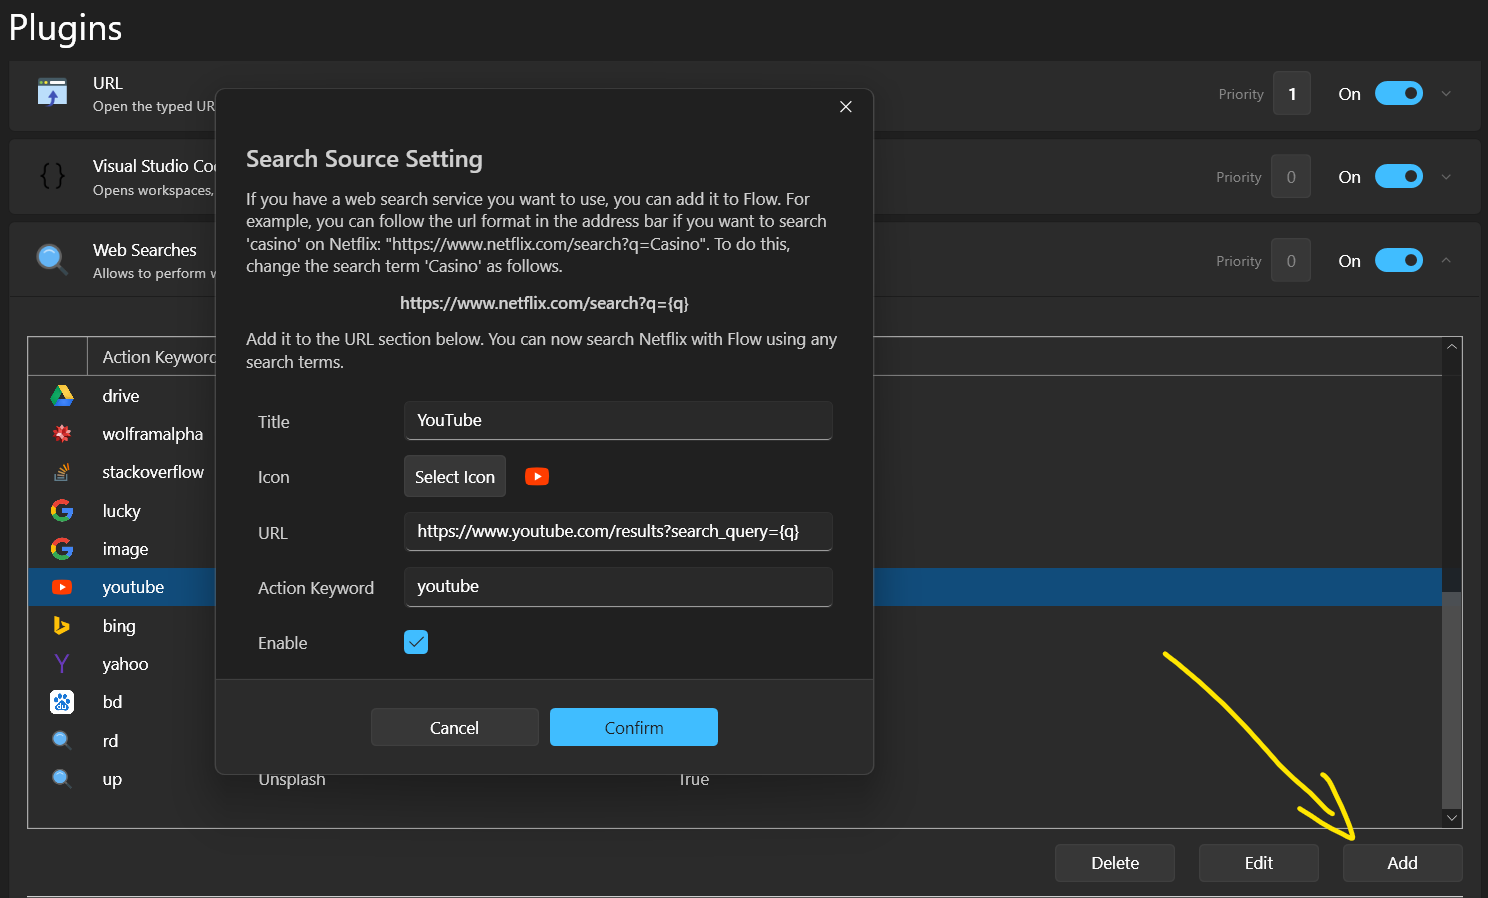Click the Baidu paw icon for bd
Screen dimensions: 1488x898
(62, 702)
